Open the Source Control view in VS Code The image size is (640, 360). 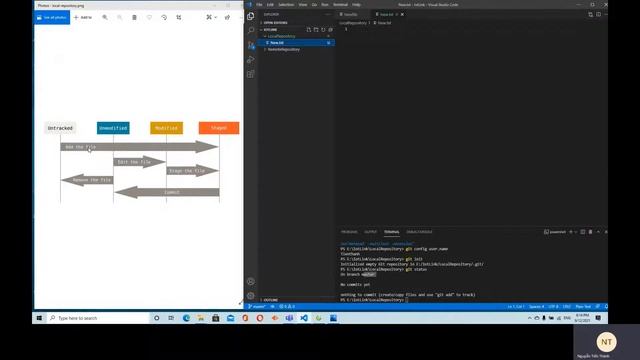(x=251, y=45)
